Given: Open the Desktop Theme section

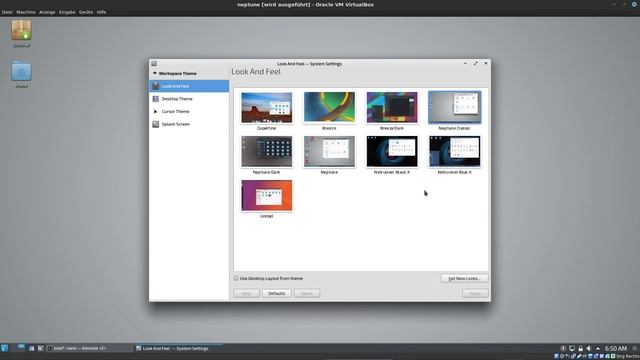Looking at the screenshot, I should [x=189, y=99].
